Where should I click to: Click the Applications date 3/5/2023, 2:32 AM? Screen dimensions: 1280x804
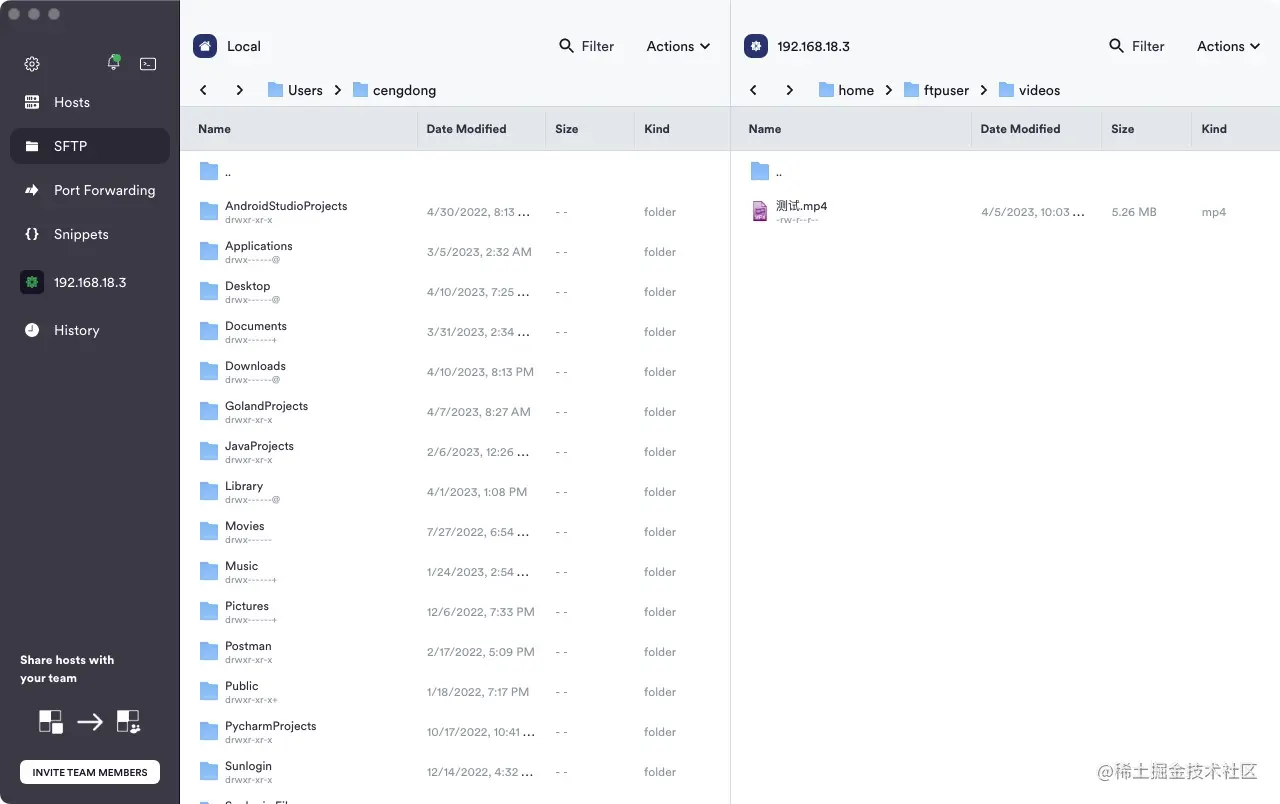coord(479,252)
